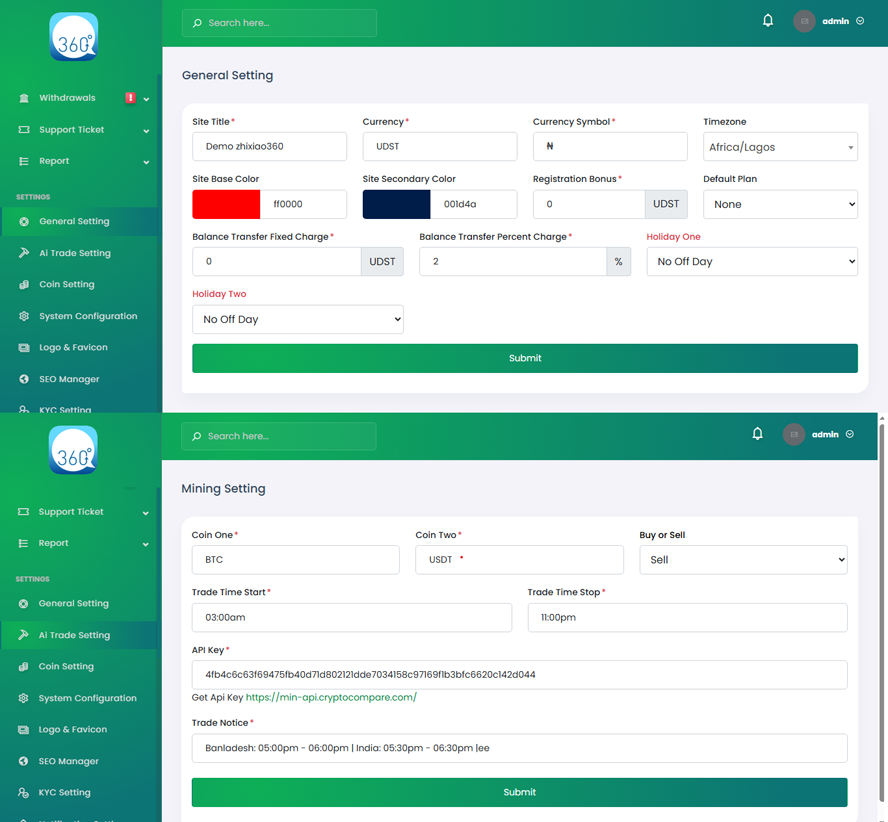The width and height of the screenshot is (888, 822).
Task: Click into the API Key field
Action: (519, 675)
